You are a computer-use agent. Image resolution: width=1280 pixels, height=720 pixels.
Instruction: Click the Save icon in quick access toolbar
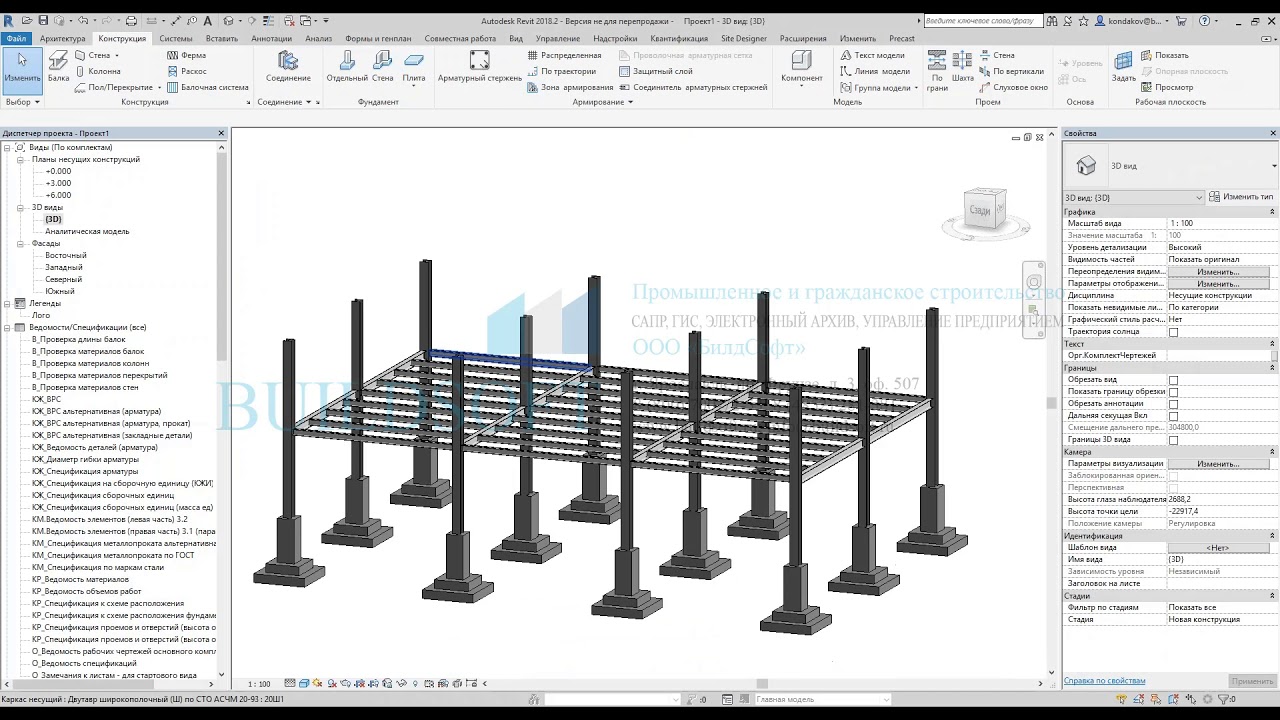click(43, 20)
